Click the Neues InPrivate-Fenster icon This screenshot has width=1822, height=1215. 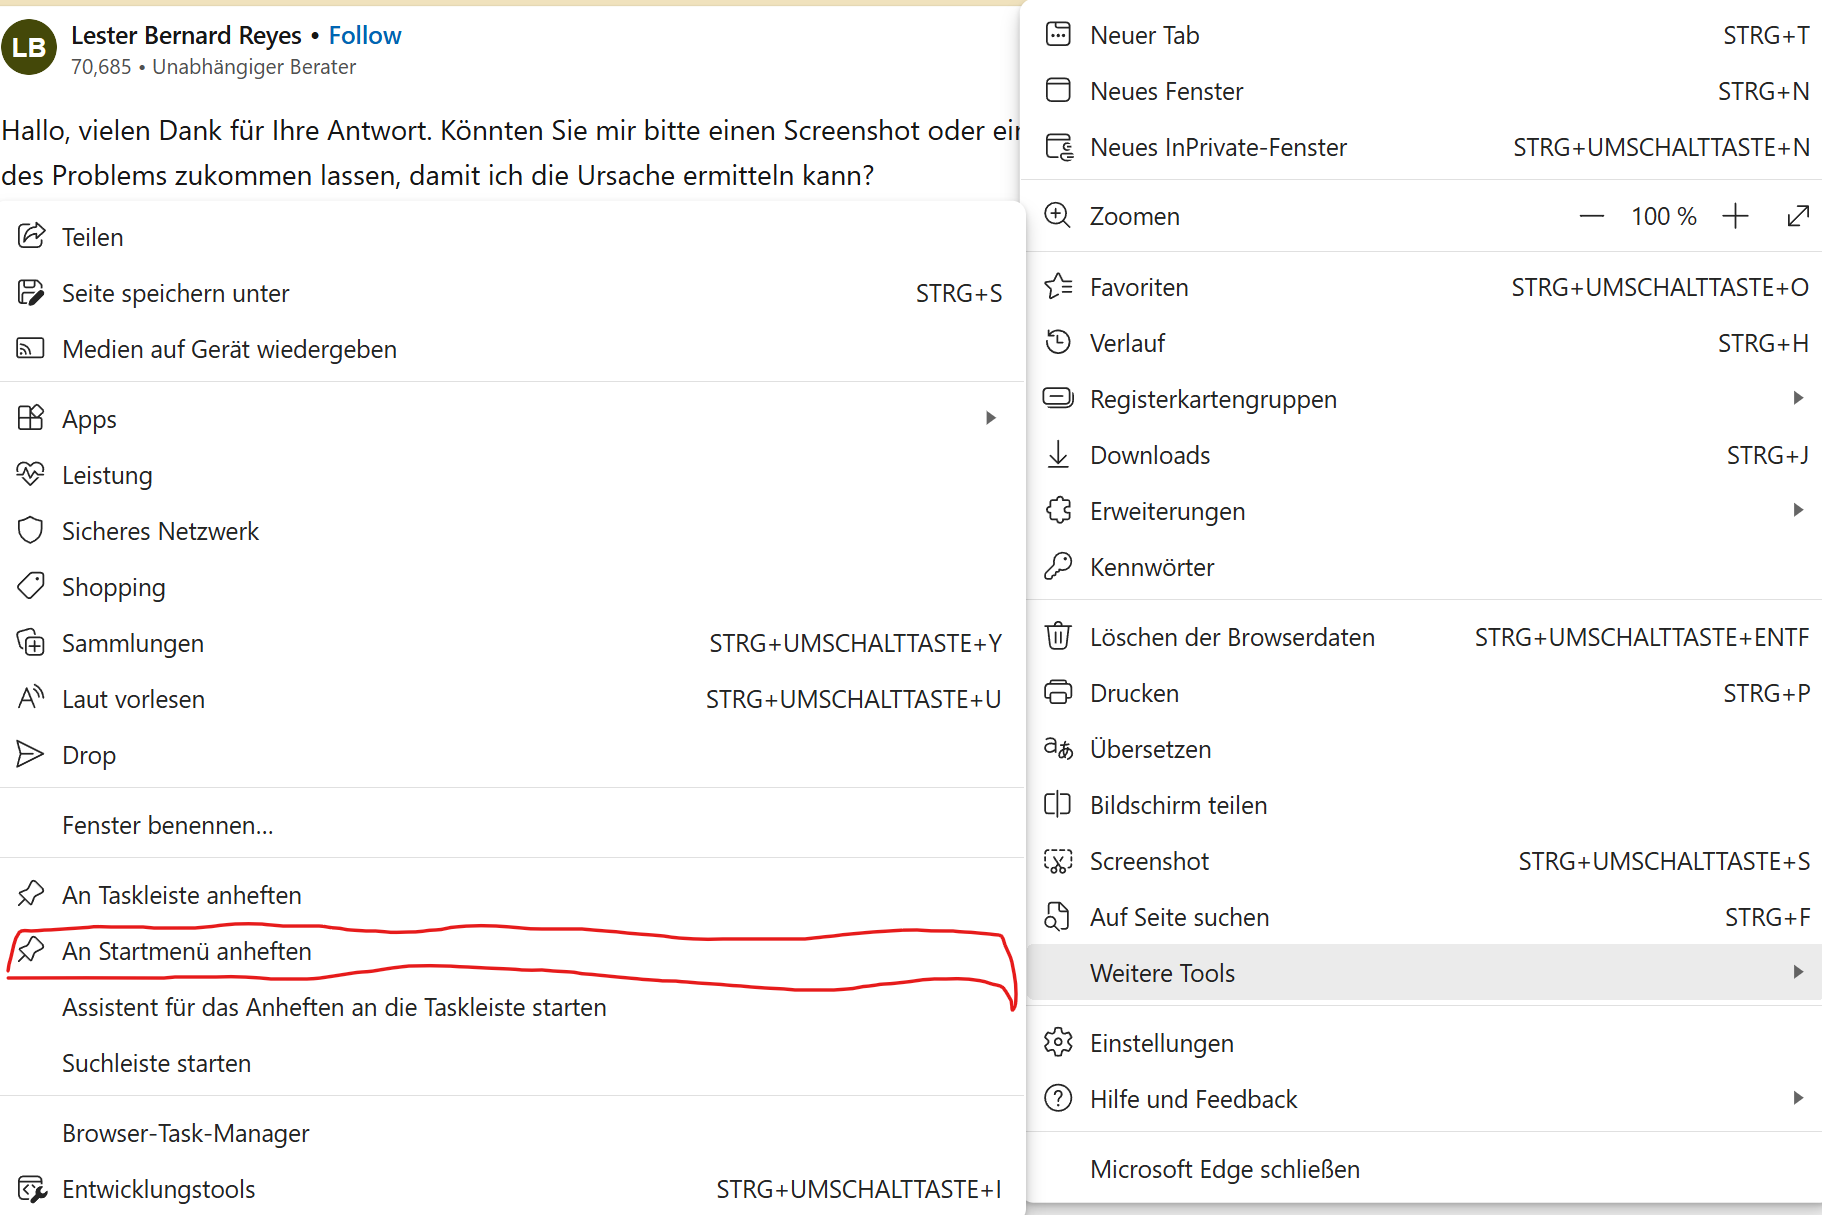point(1059,147)
